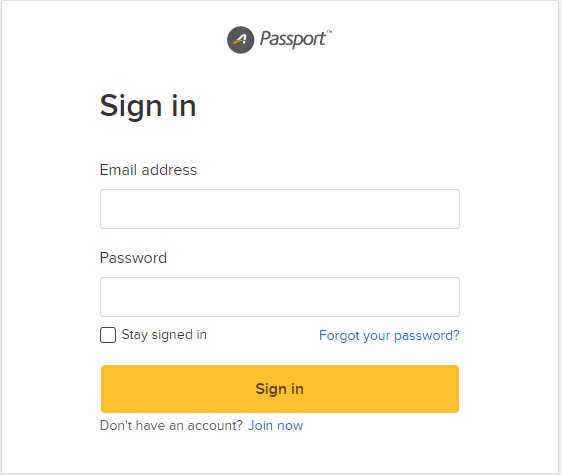Image resolution: width=562 pixels, height=475 pixels.
Task: Focus the Password input field
Action: 280,297
